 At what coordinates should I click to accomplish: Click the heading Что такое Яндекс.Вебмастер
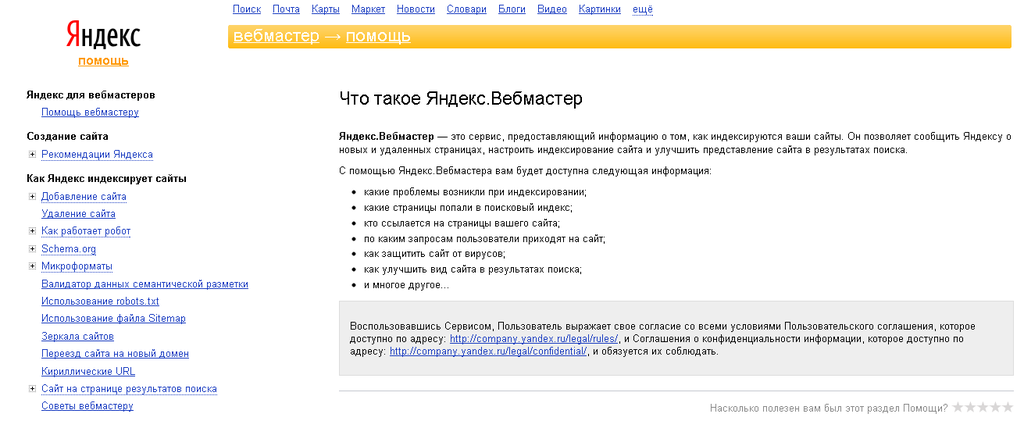[460, 99]
